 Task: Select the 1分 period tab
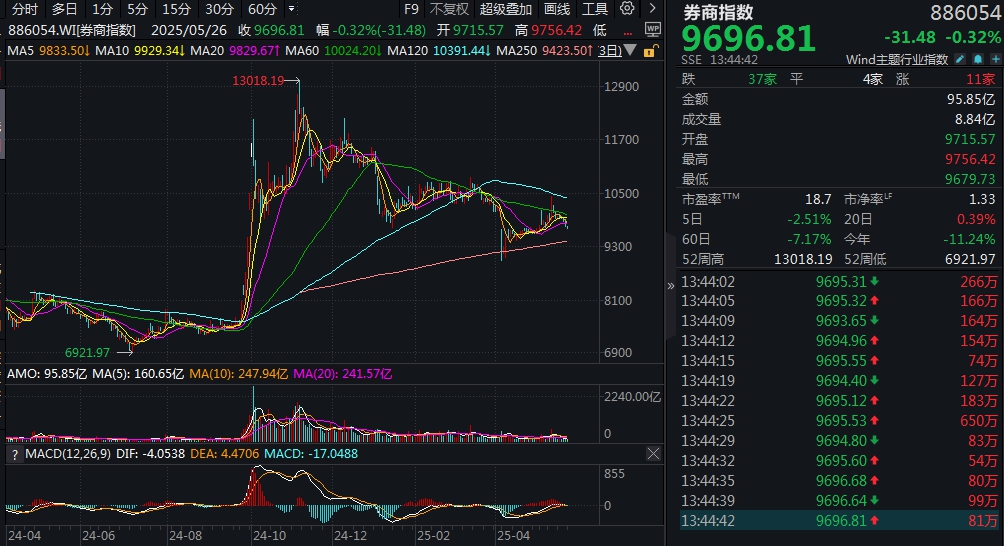[102, 9]
